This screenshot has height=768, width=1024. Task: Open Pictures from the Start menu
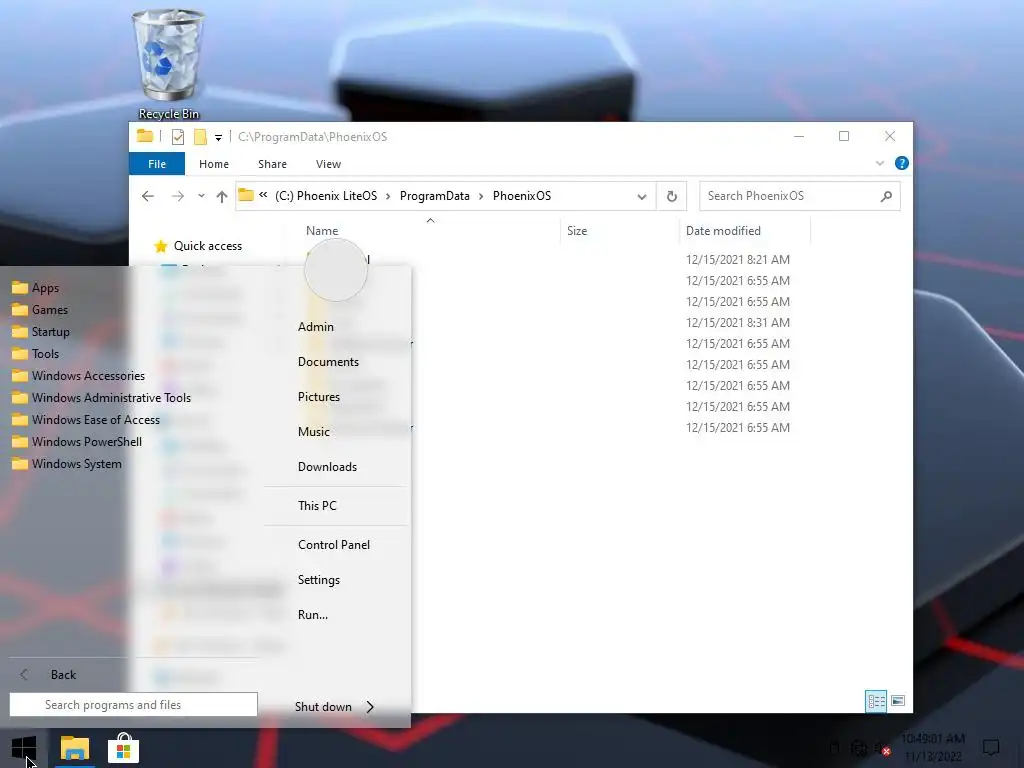pos(319,396)
